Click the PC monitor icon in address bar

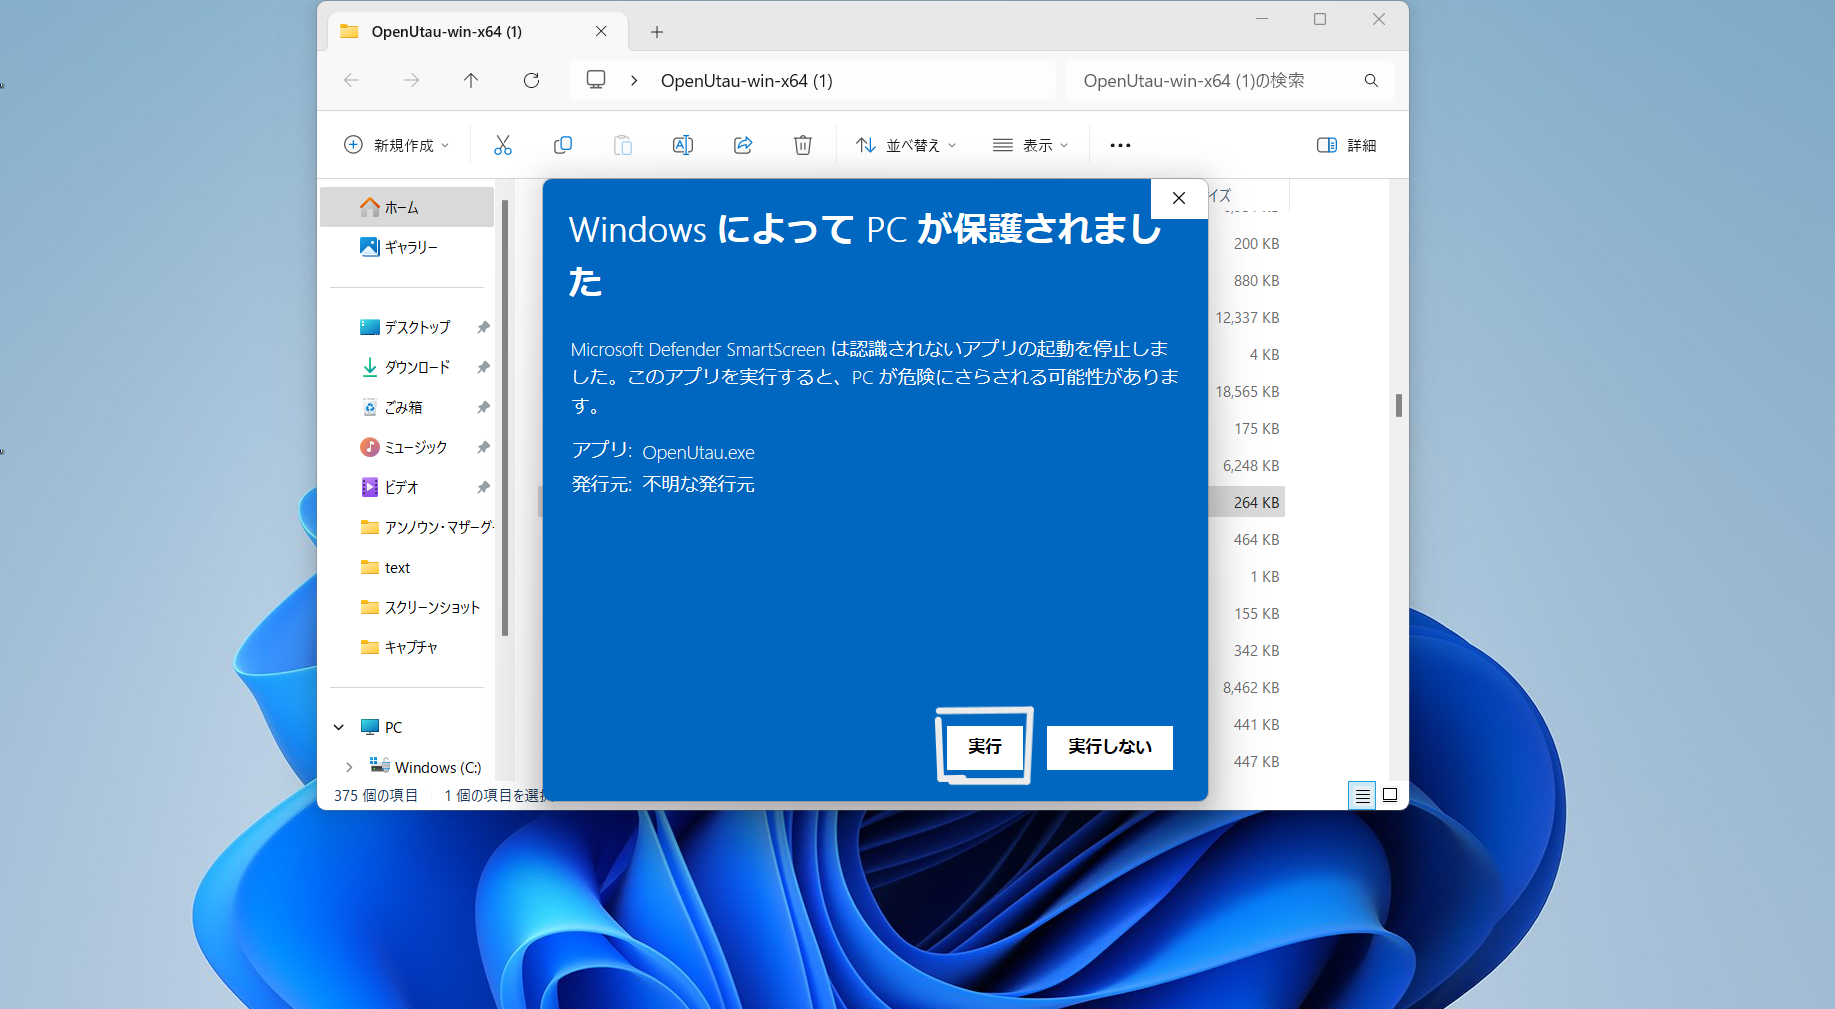(x=596, y=80)
